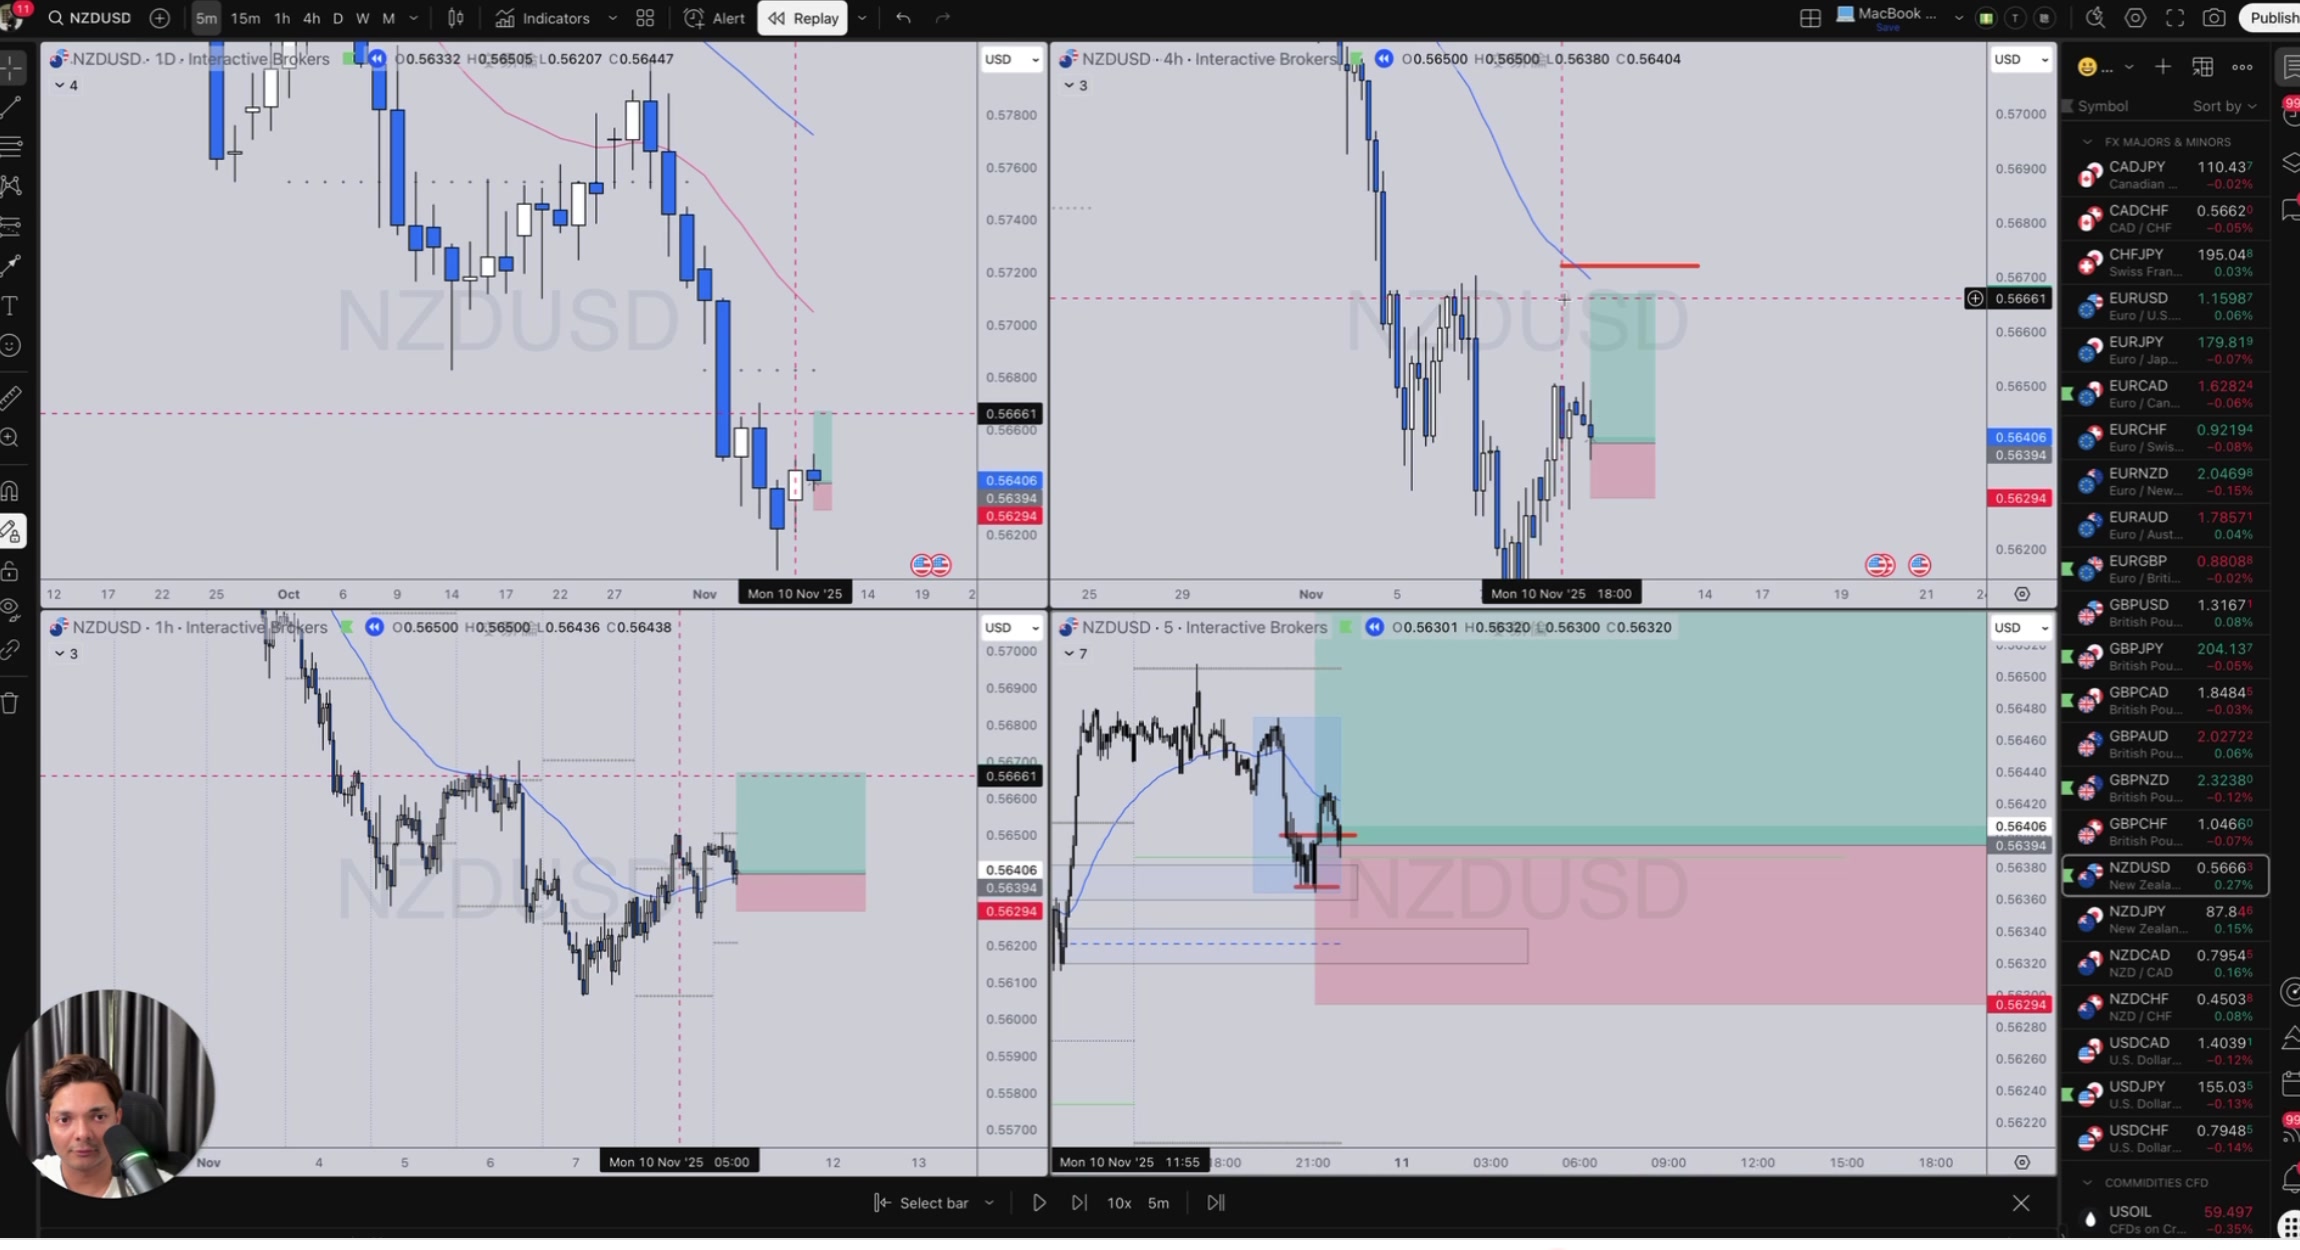Viewport: 2300px width, 1250px height.
Task: Remove drawings with the trash icon
Action: pos(11,704)
